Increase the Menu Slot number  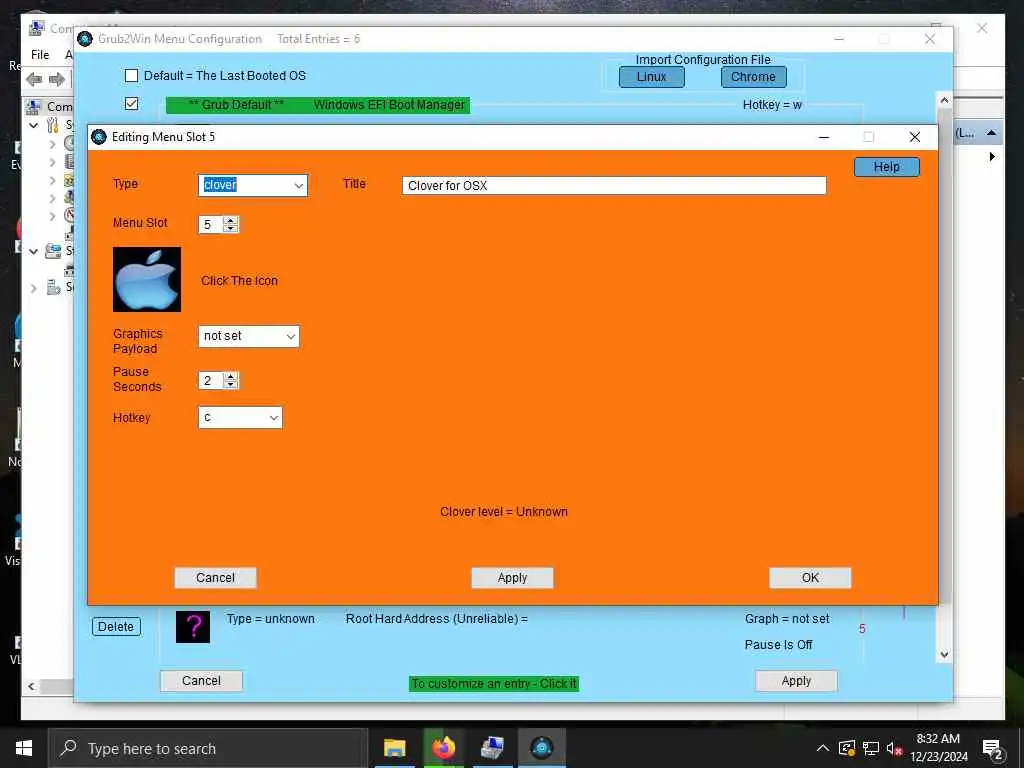point(230,221)
